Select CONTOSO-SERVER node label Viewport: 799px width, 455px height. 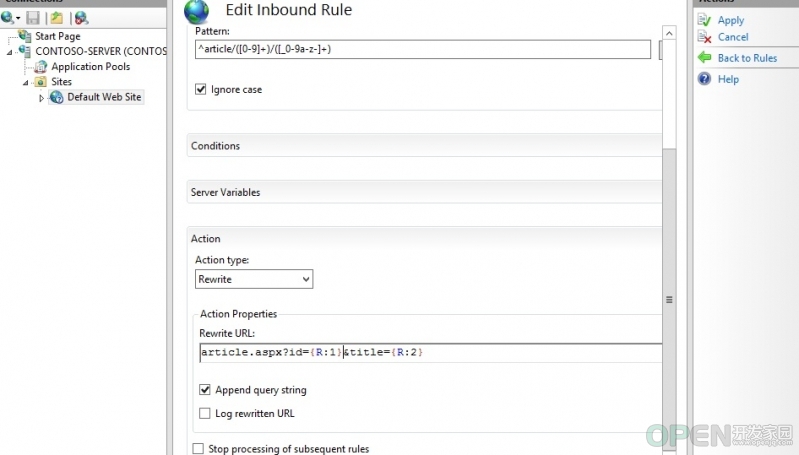(100, 51)
